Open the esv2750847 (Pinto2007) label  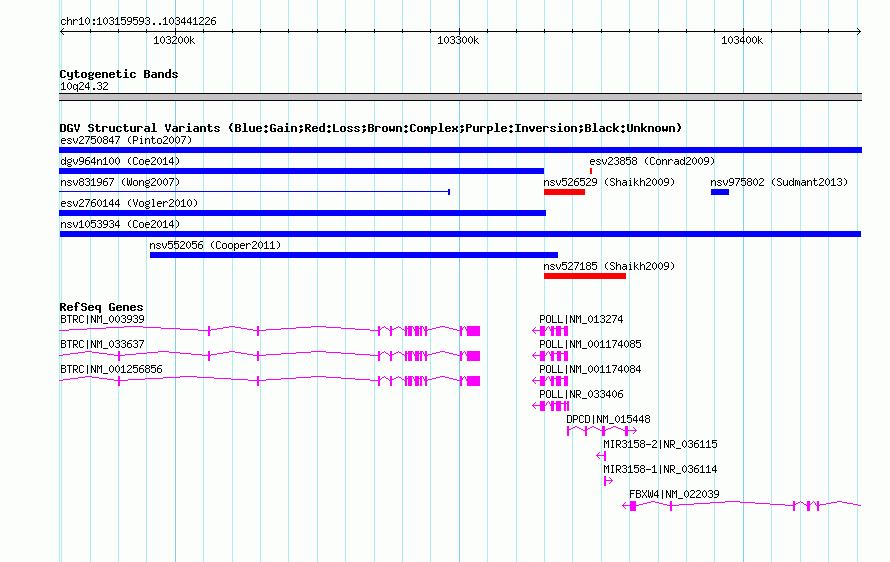coord(126,140)
